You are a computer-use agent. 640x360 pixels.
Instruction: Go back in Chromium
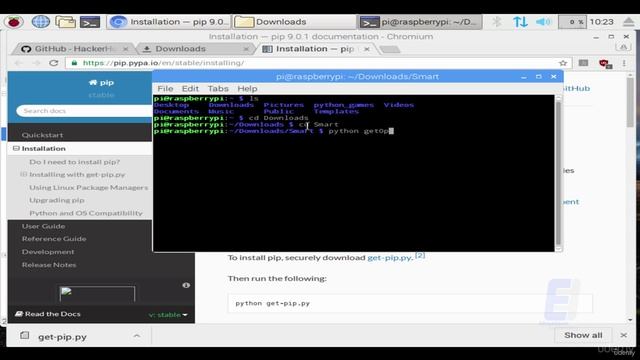(x=18, y=63)
